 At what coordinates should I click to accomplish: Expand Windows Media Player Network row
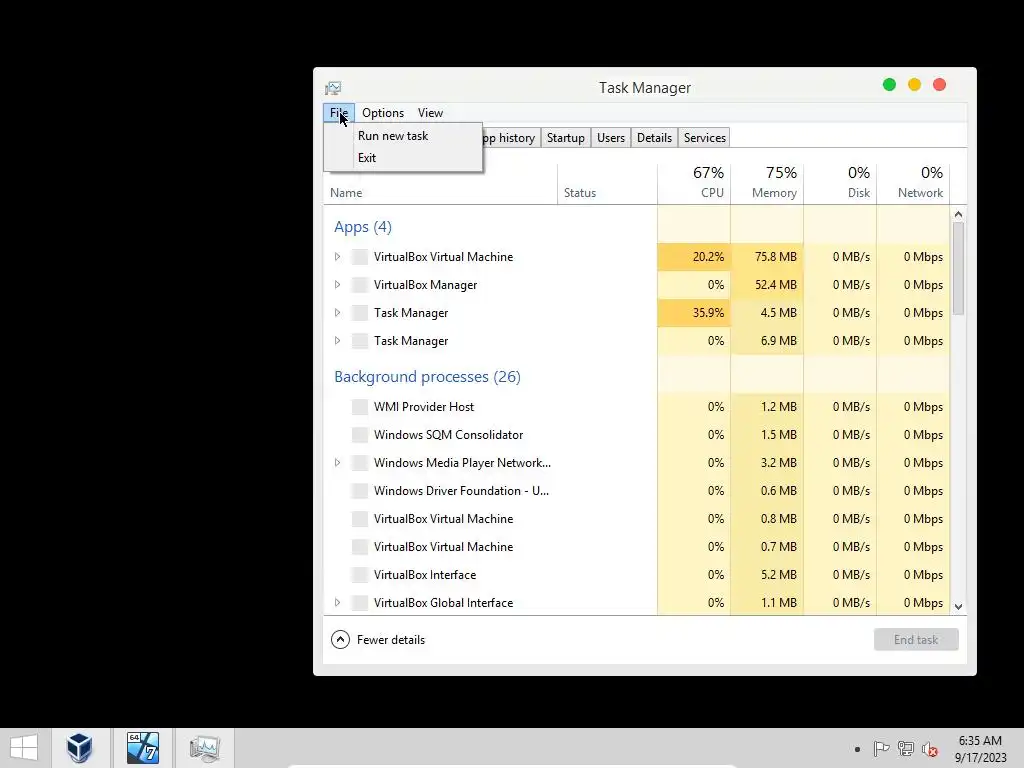tap(338, 462)
